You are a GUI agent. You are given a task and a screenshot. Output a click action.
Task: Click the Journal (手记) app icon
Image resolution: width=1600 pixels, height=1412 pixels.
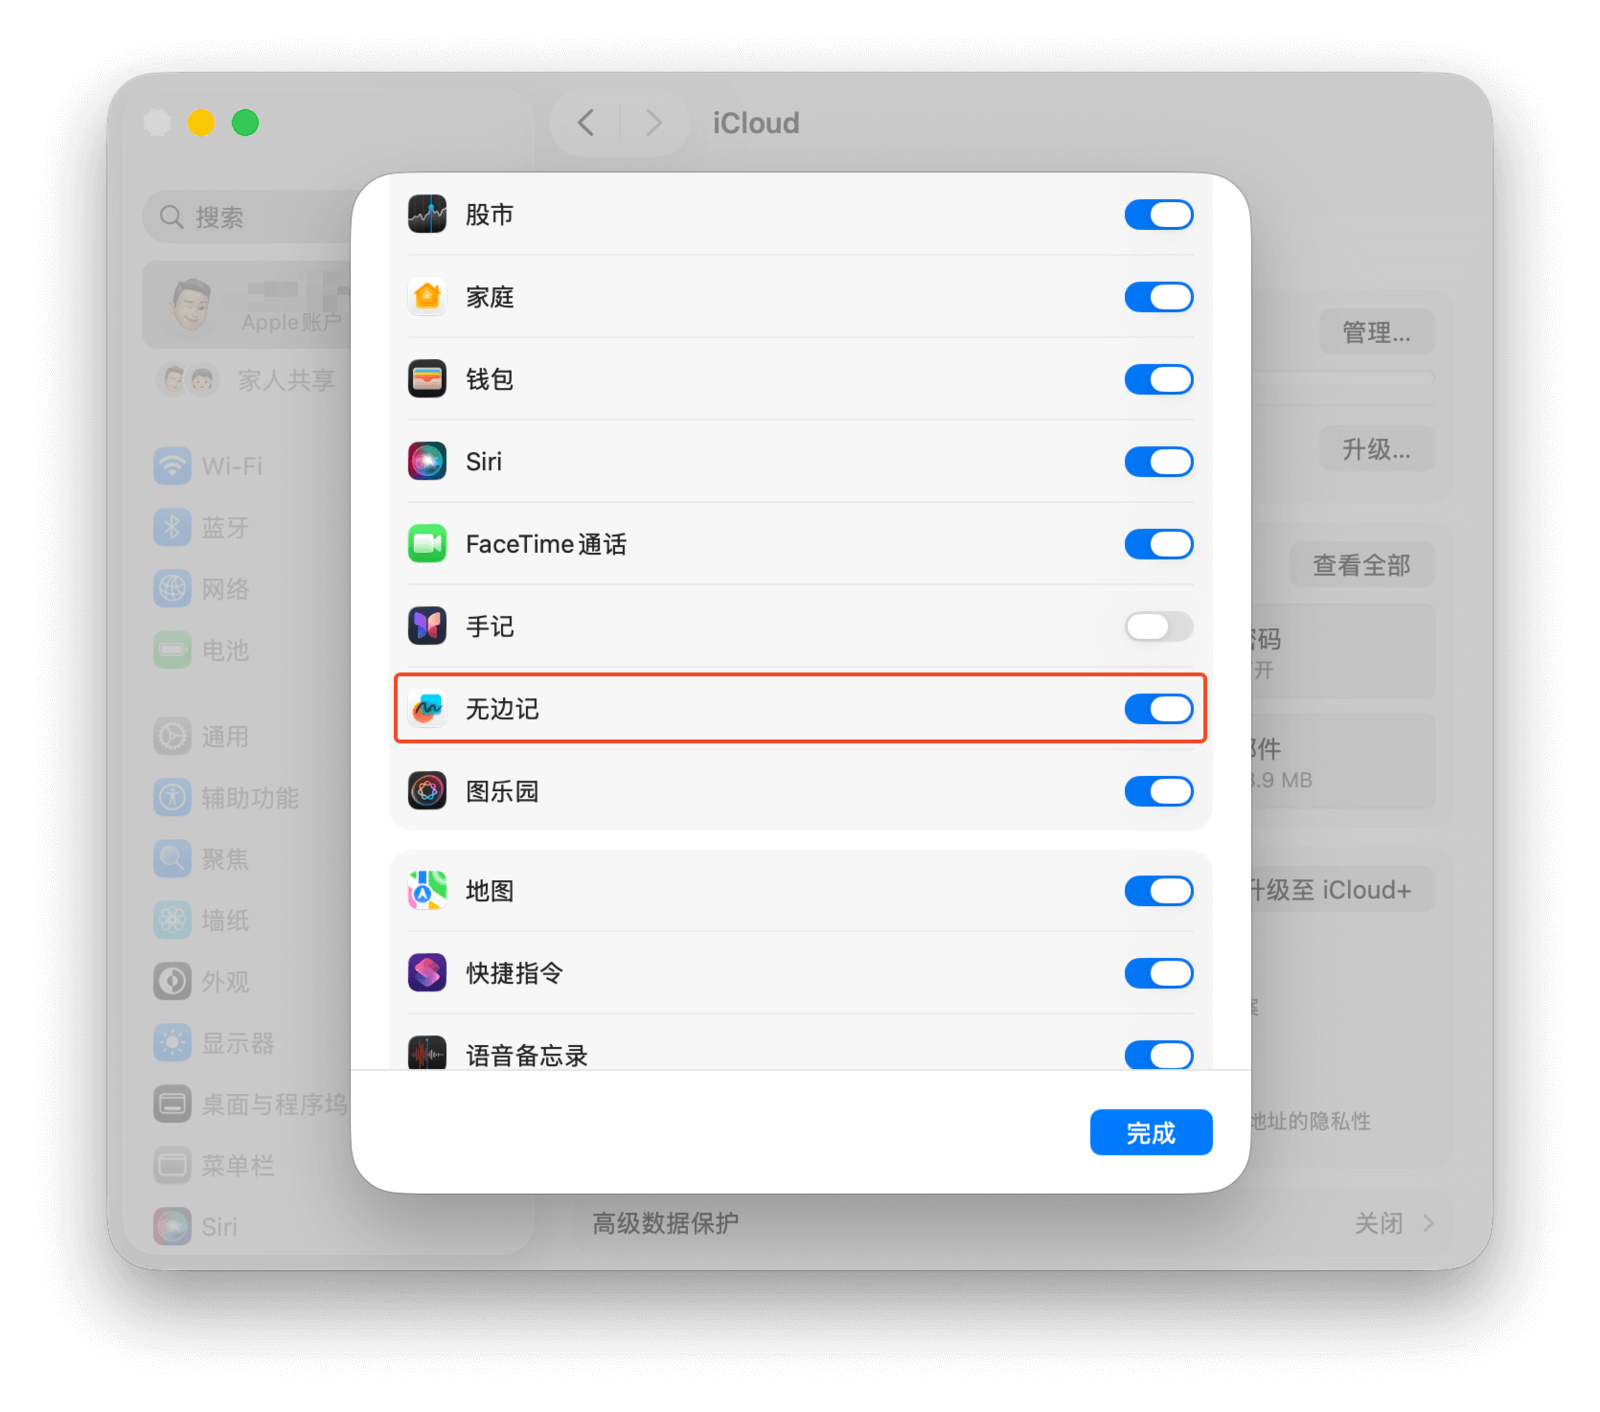pyautogui.click(x=427, y=626)
